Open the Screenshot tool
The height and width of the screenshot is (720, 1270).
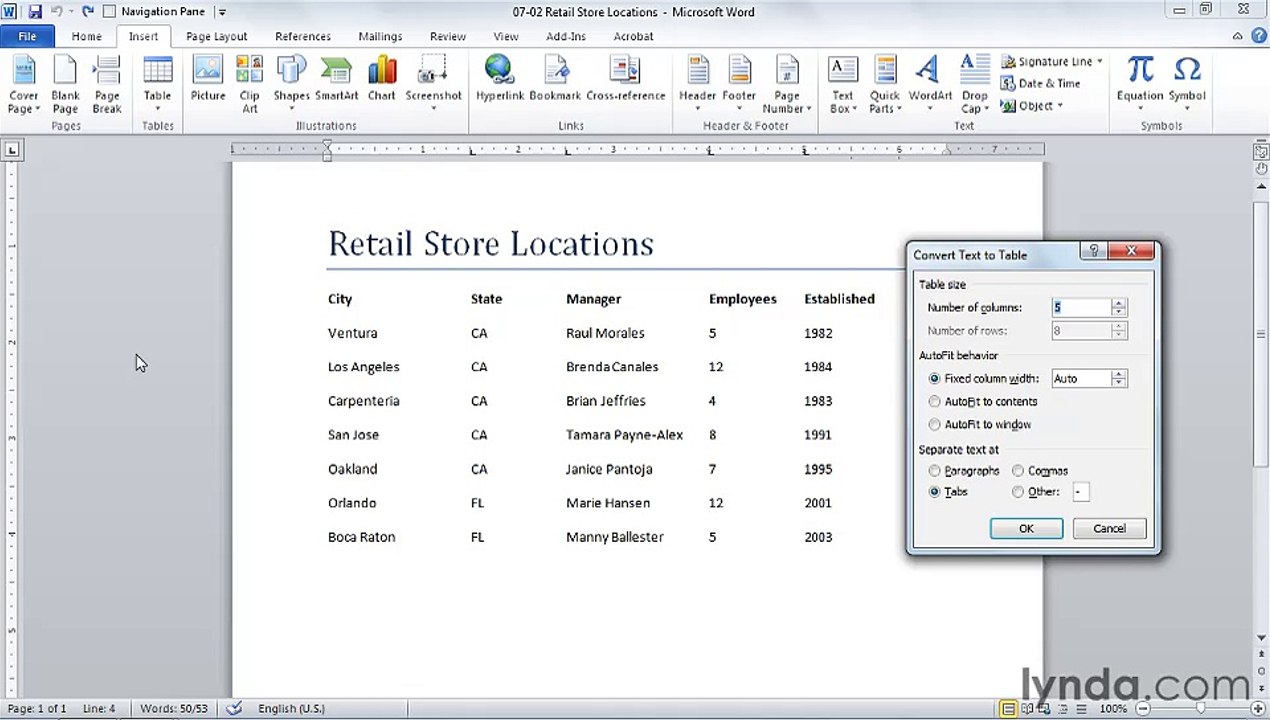[x=433, y=85]
